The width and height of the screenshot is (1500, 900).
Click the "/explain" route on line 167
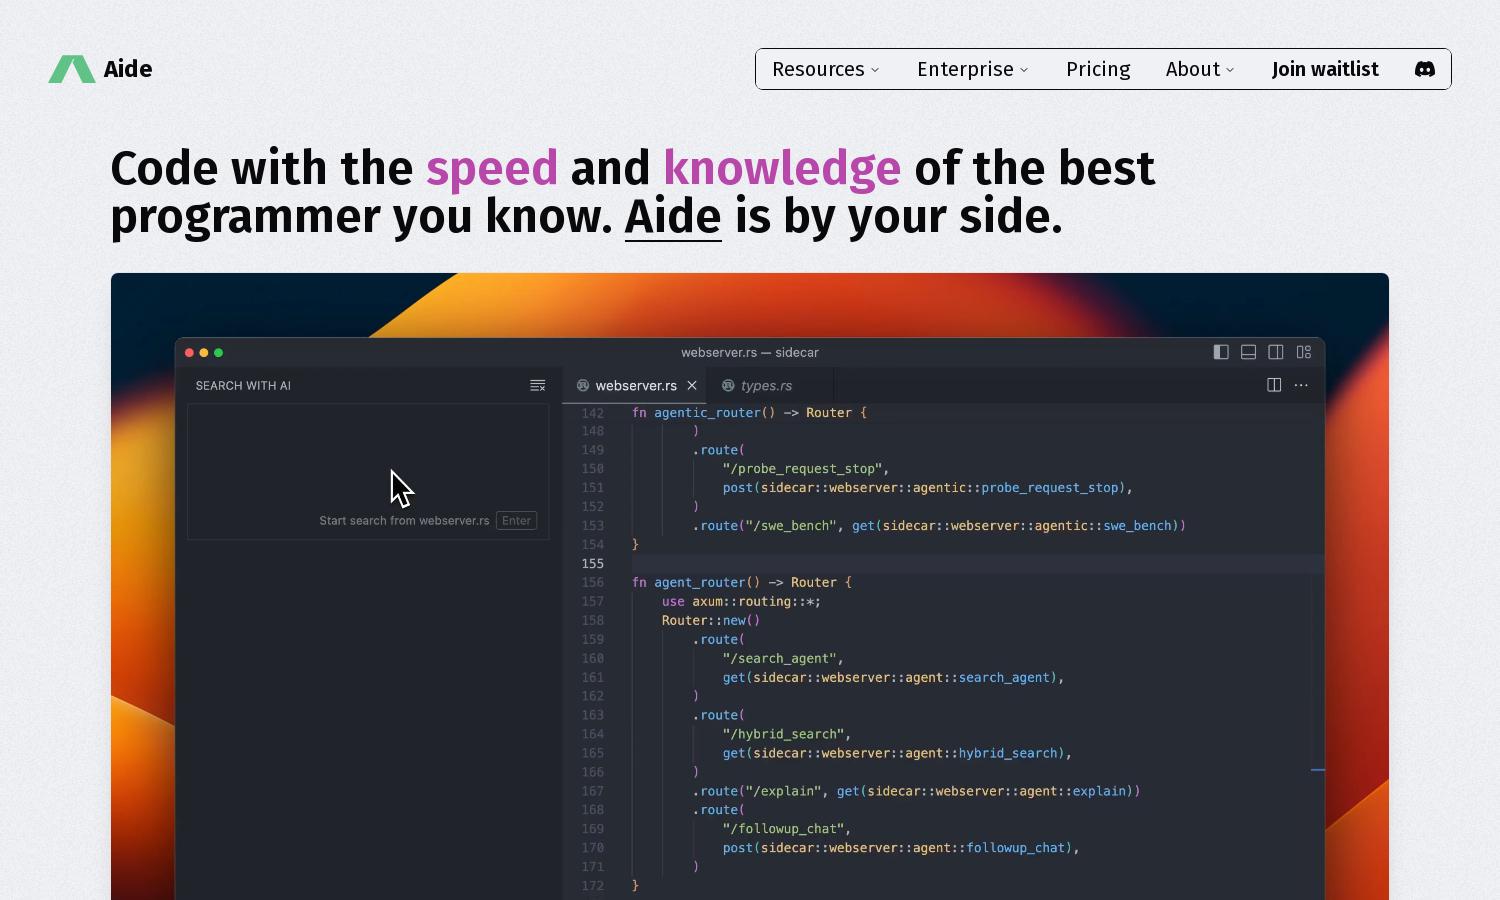tap(783, 791)
